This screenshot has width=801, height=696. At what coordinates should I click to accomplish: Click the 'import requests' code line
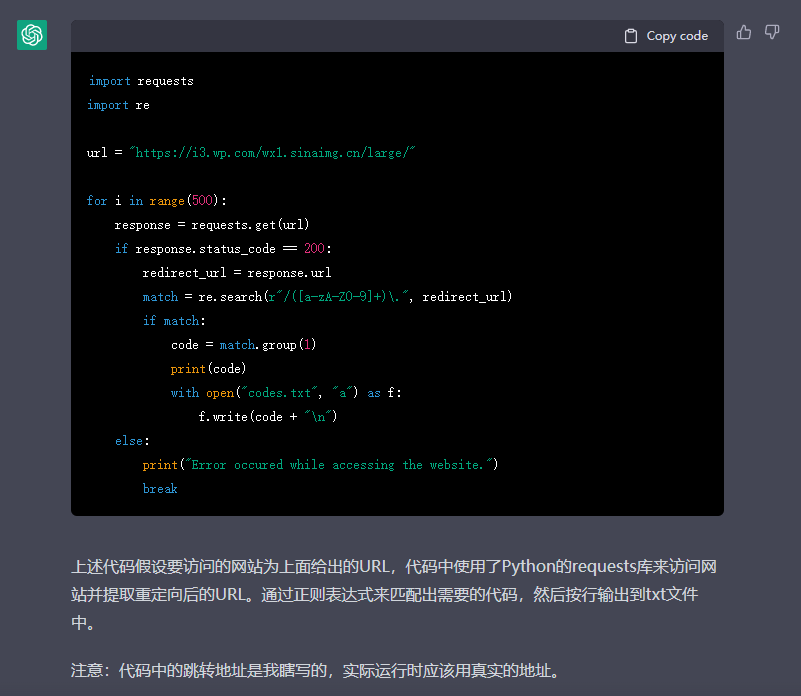(141, 81)
